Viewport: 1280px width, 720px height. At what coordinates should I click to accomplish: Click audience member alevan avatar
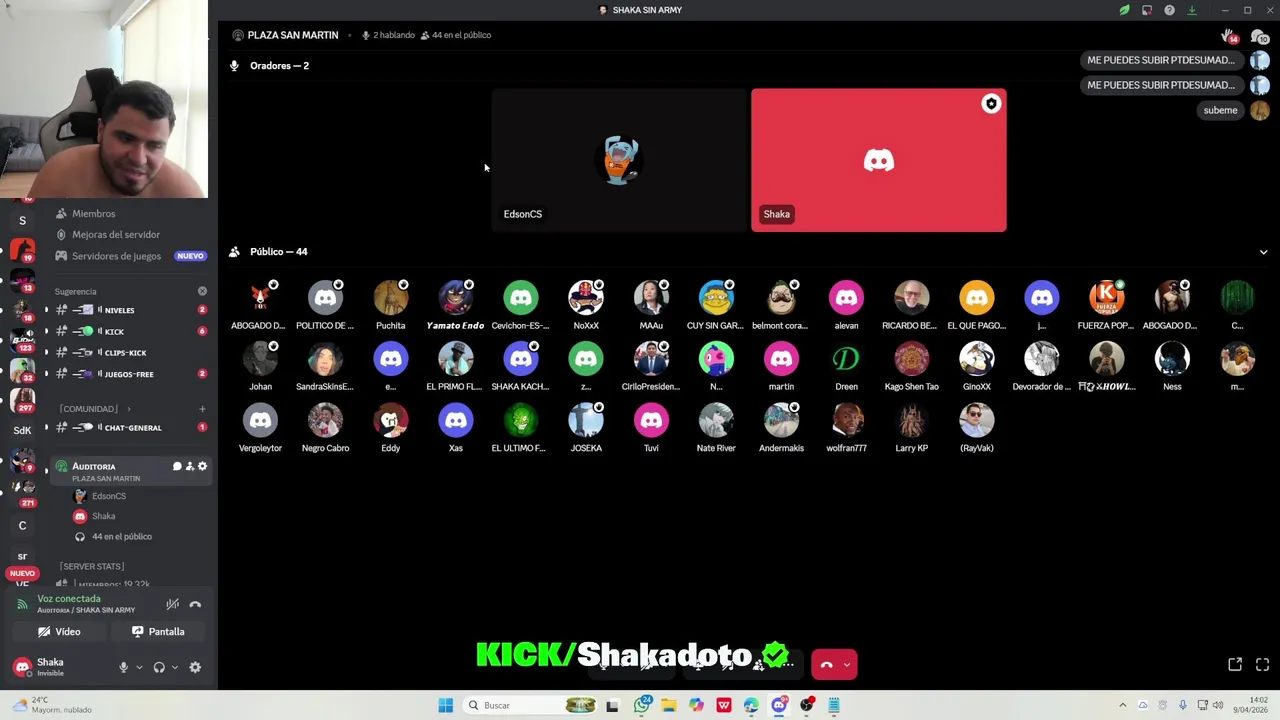[x=846, y=298]
